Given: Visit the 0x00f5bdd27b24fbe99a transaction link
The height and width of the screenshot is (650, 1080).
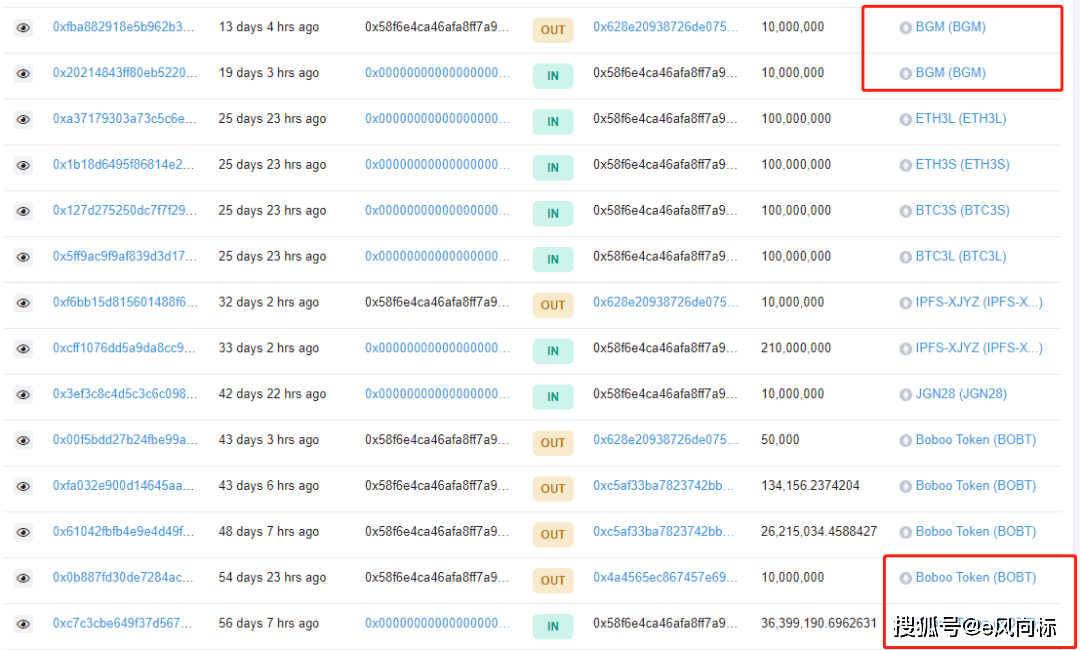Looking at the screenshot, I should (125, 439).
